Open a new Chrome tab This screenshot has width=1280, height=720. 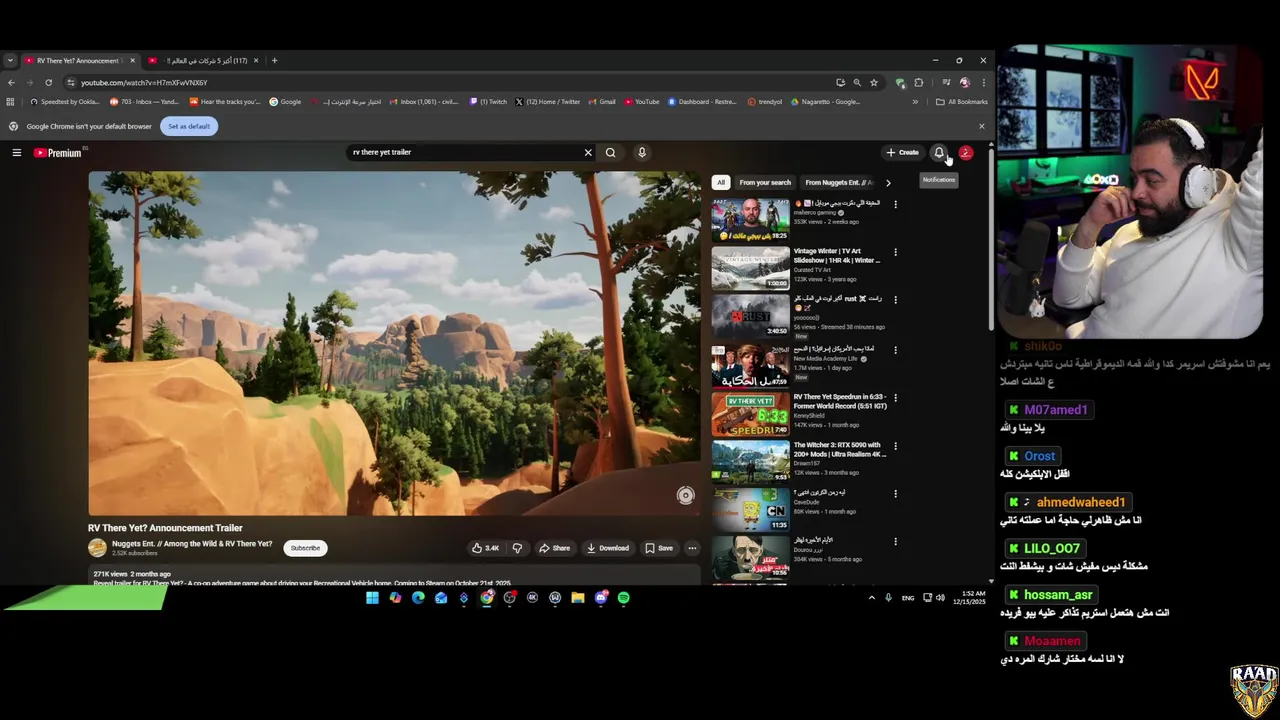pos(274,61)
